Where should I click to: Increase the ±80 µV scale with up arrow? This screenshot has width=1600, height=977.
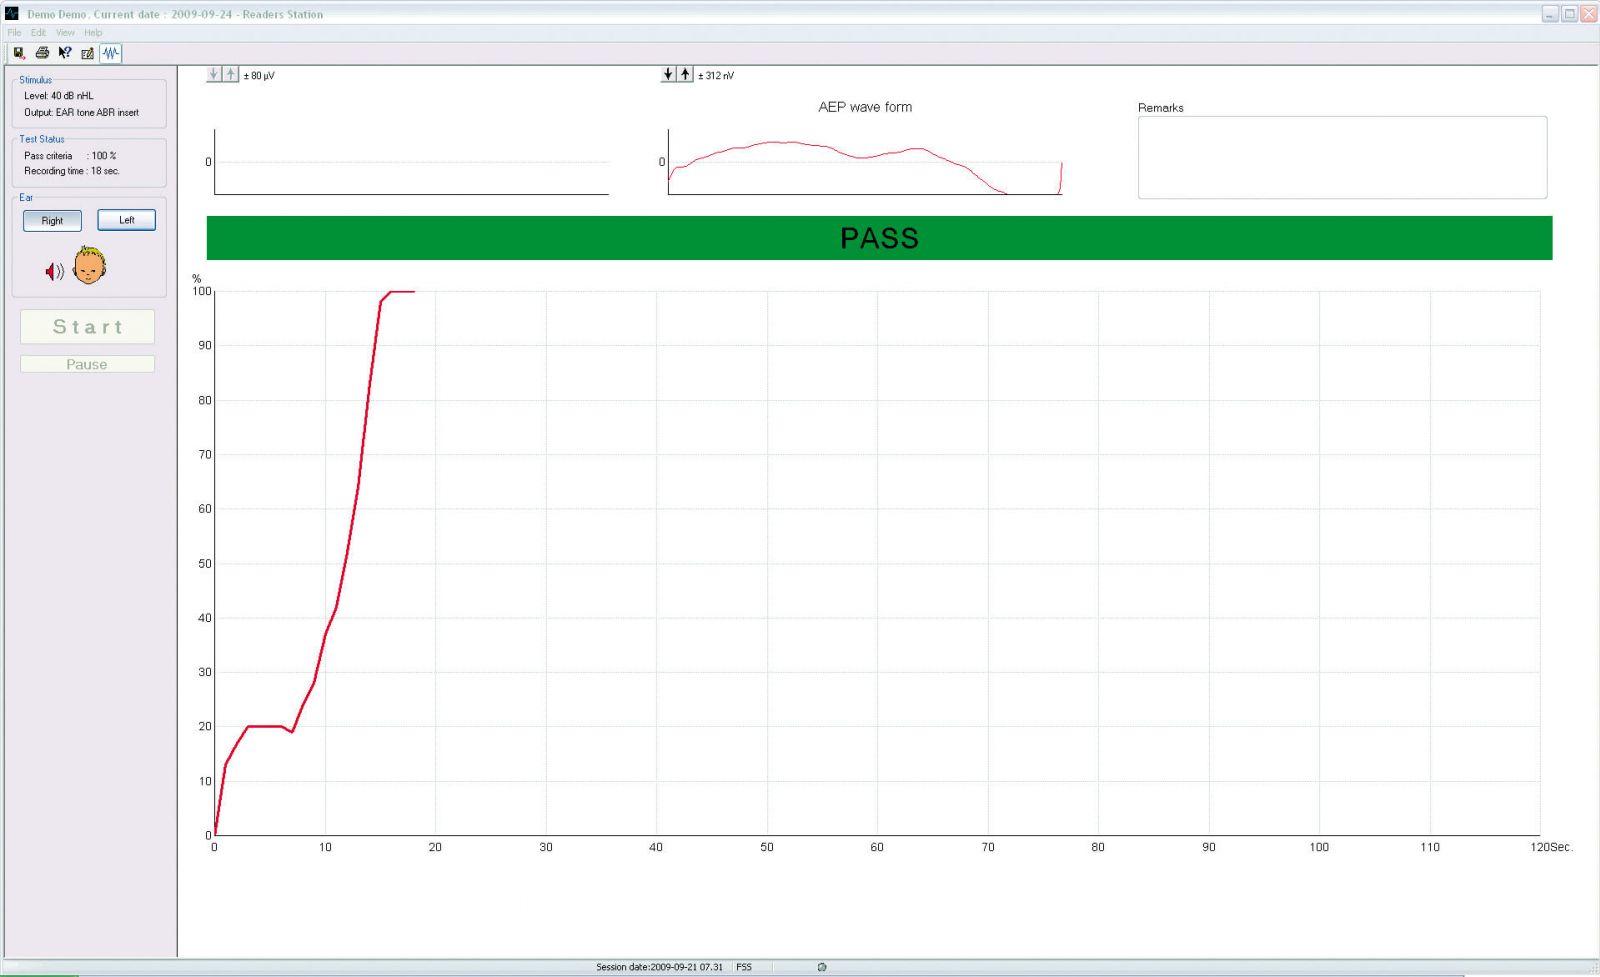pos(228,74)
